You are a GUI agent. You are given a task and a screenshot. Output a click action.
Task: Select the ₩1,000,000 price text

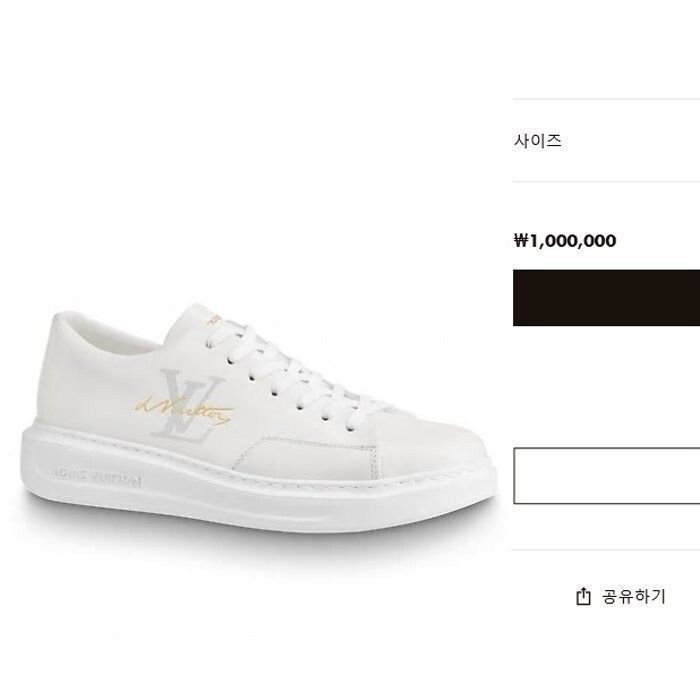click(565, 241)
